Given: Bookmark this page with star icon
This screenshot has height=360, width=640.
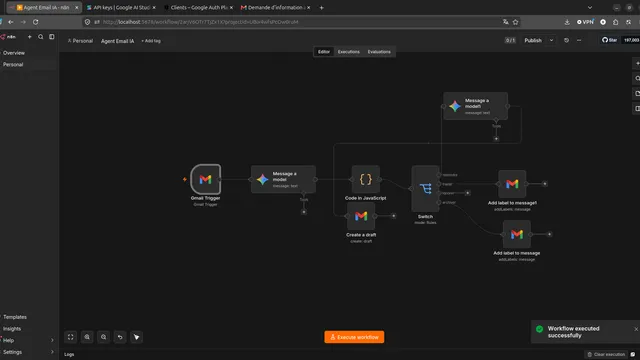Looking at the screenshot, I should point(516,22).
